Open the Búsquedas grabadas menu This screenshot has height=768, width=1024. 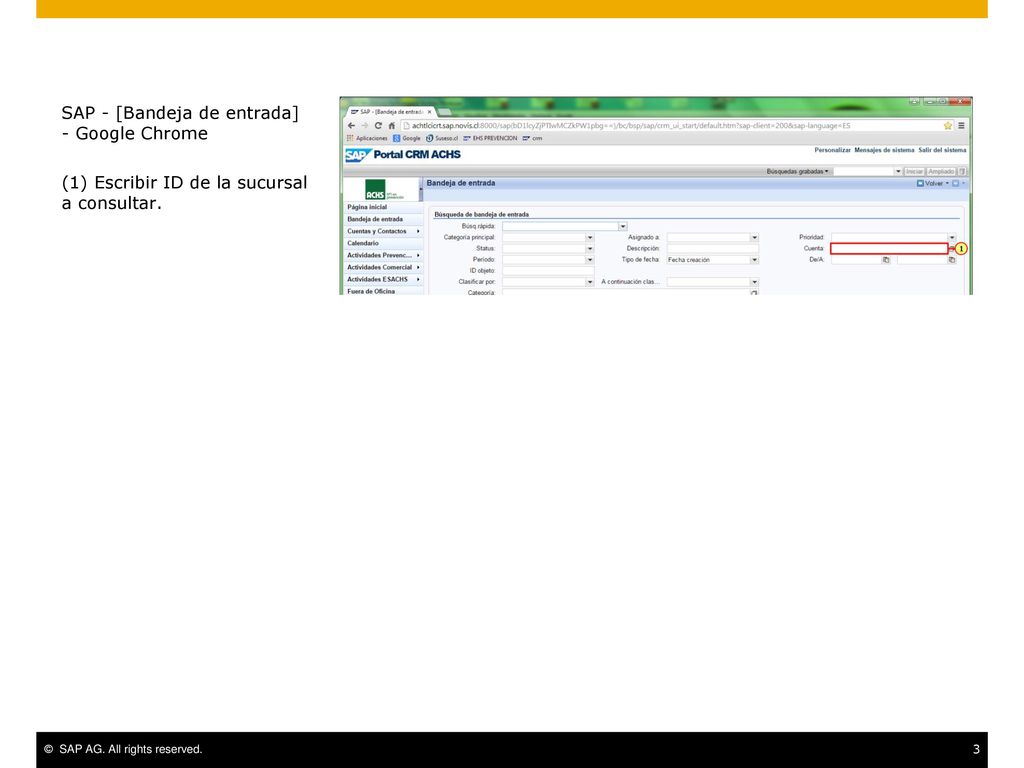pos(797,171)
